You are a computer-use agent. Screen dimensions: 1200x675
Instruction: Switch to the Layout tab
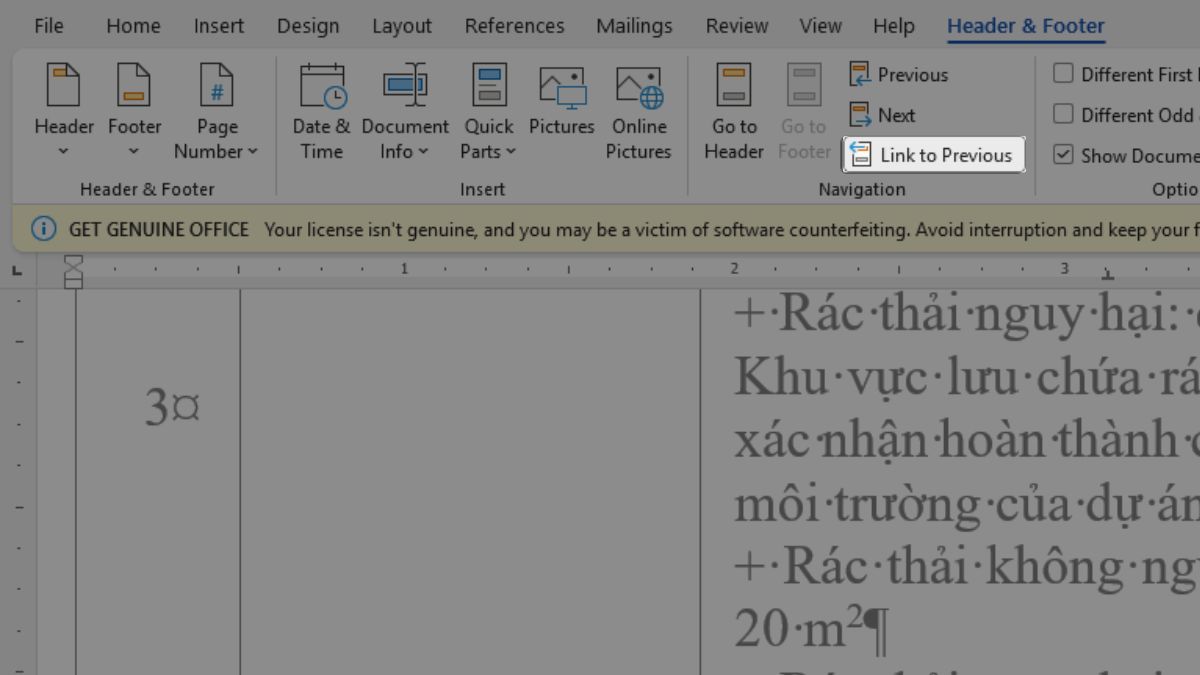click(402, 26)
